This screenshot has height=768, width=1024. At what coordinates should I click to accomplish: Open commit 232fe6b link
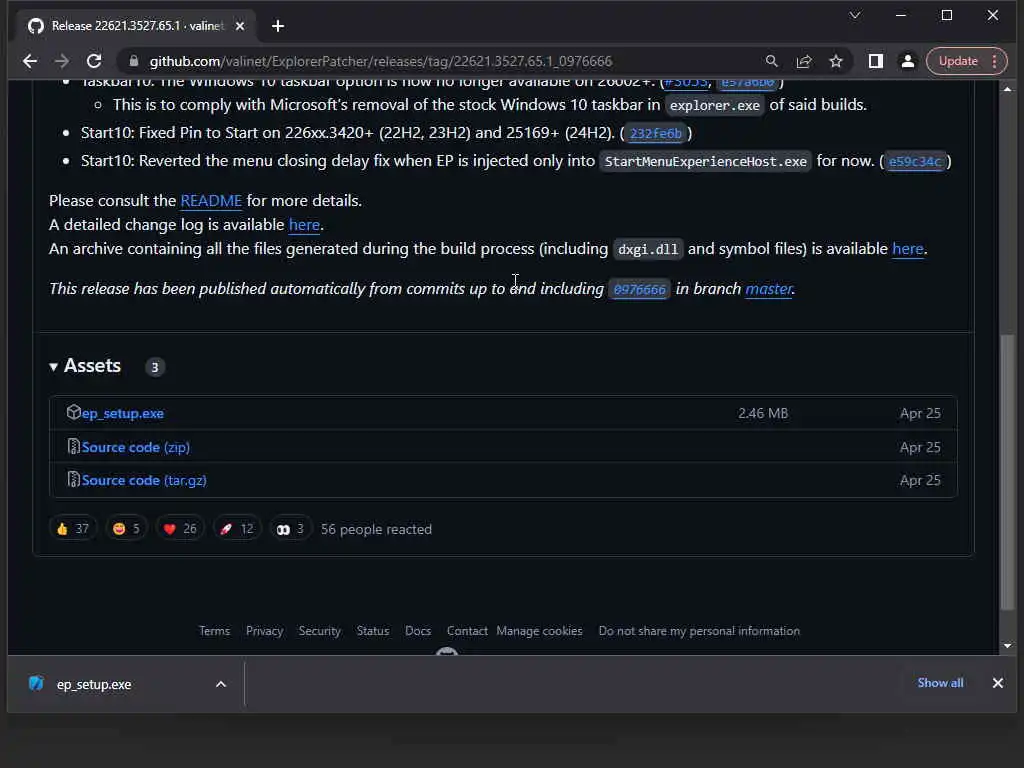[x=656, y=134]
